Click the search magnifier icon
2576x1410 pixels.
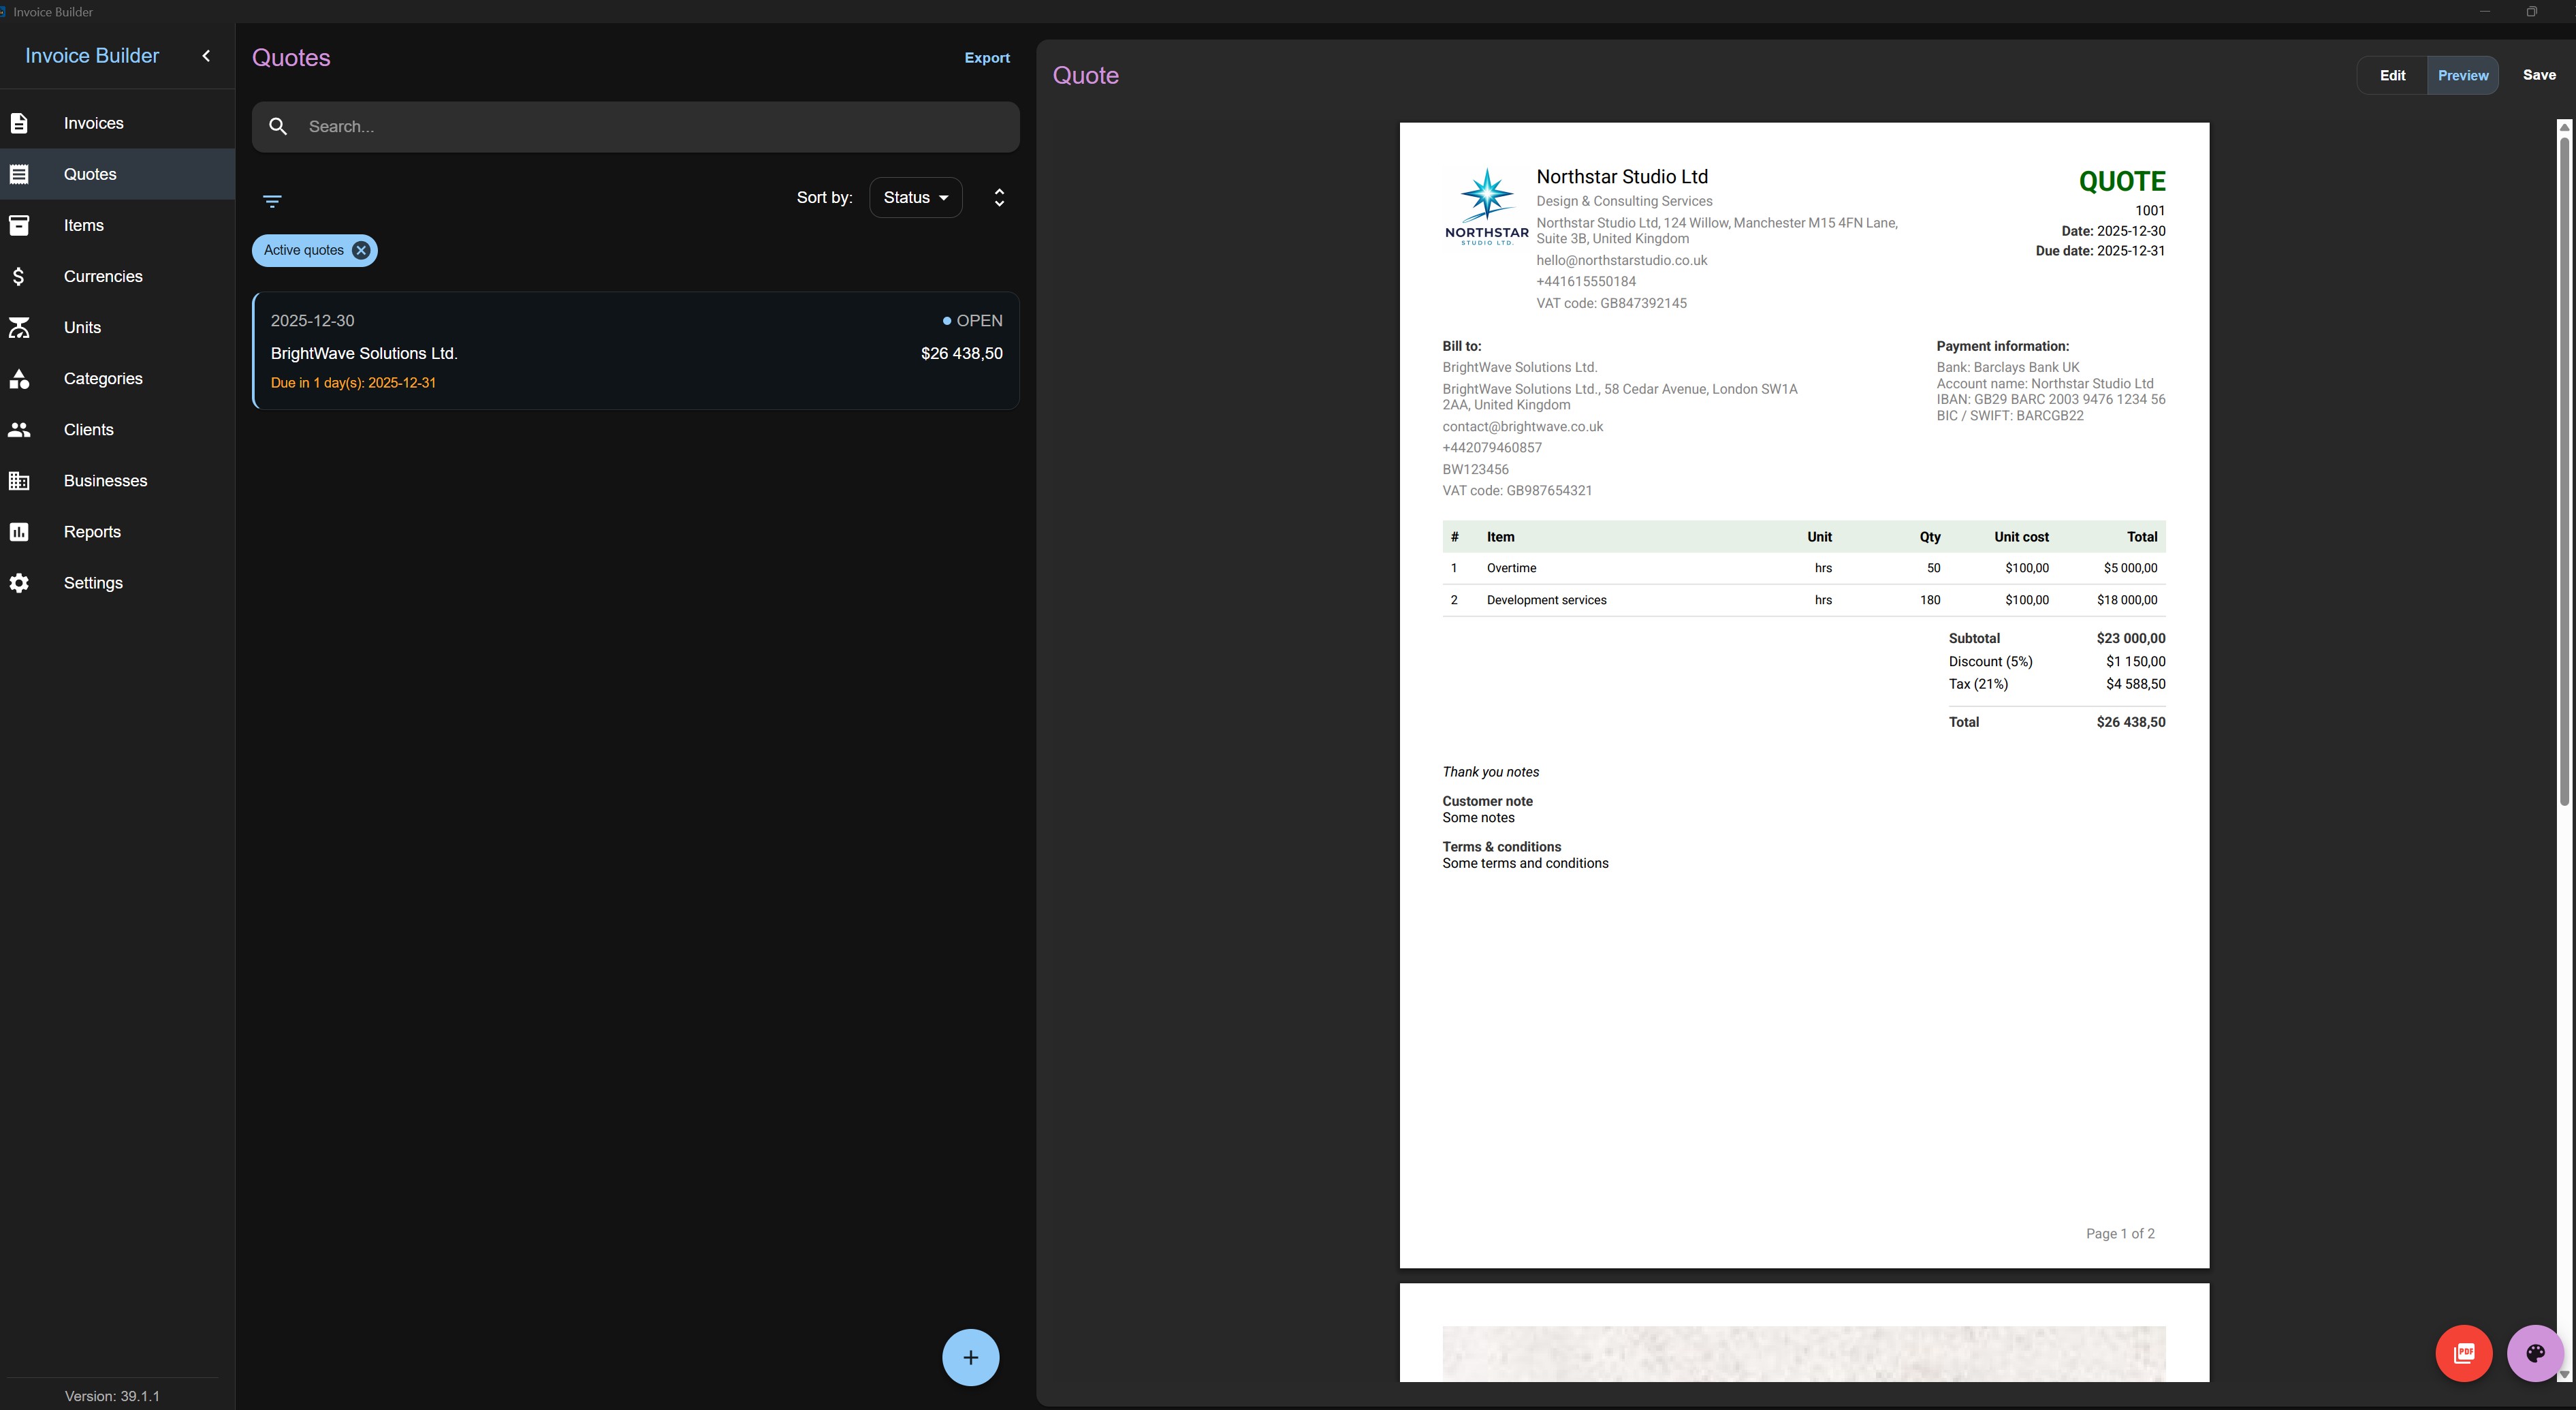click(x=279, y=127)
